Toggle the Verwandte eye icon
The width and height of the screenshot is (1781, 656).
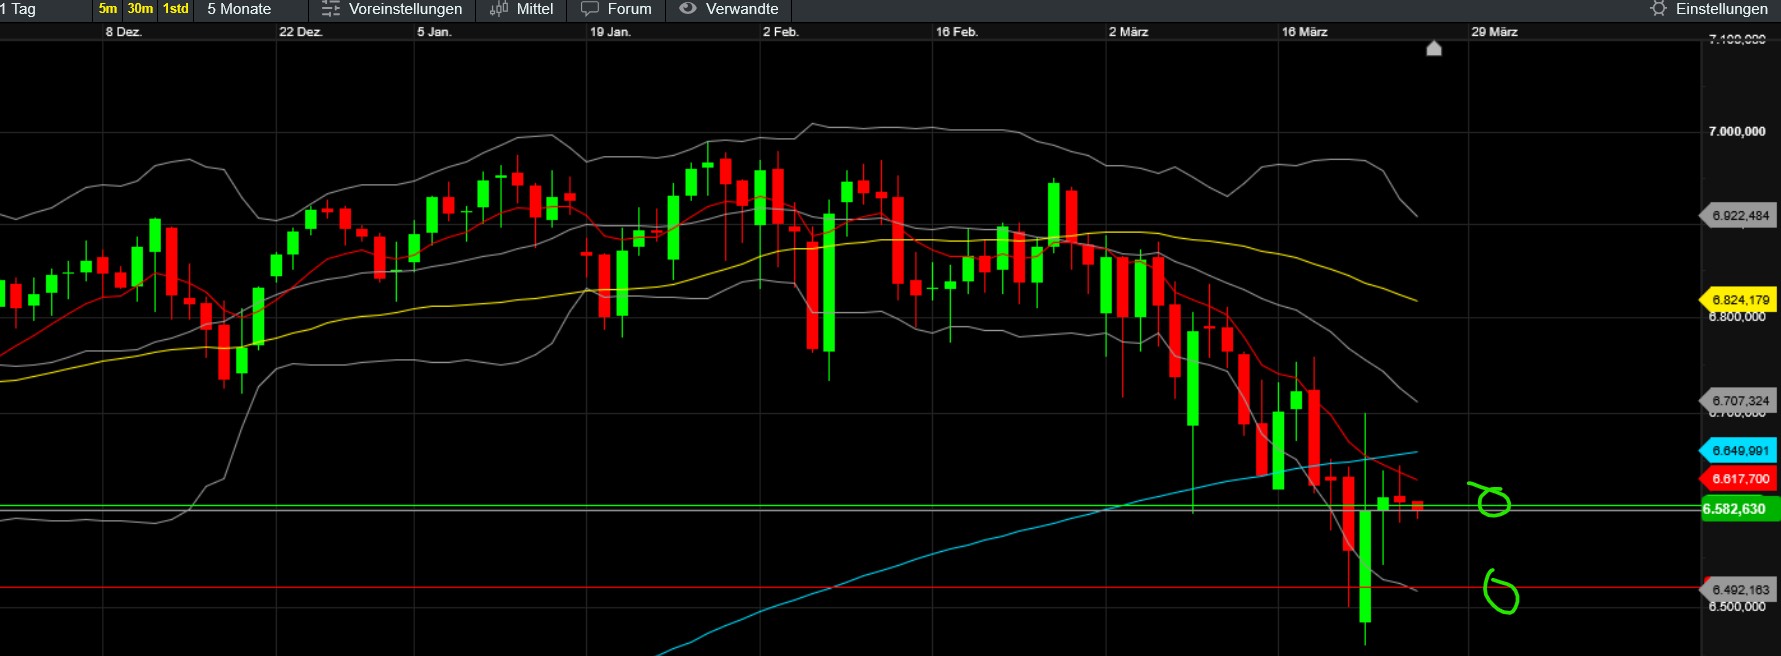pyautogui.click(x=687, y=9)
